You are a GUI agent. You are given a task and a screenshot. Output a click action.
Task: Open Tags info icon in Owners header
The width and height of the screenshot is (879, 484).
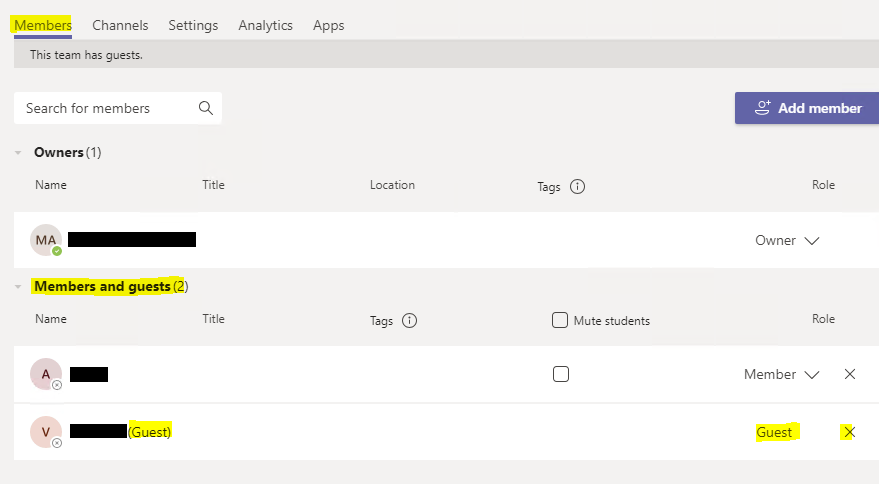[577, 186]
